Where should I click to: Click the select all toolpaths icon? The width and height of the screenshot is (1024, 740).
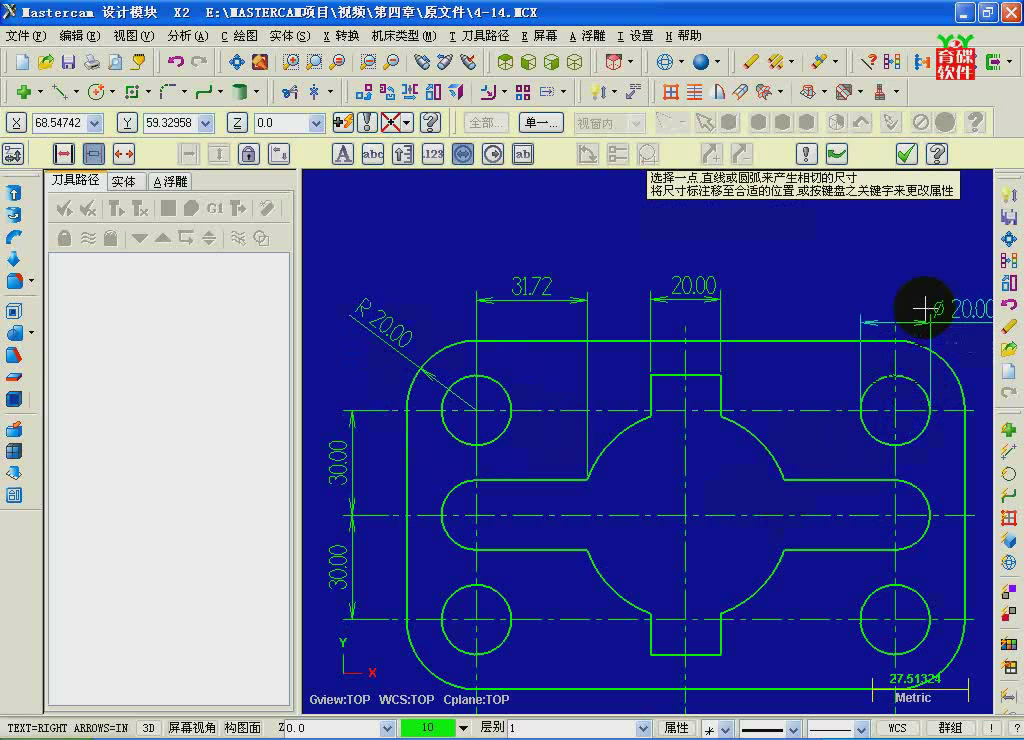pos(64,208)
